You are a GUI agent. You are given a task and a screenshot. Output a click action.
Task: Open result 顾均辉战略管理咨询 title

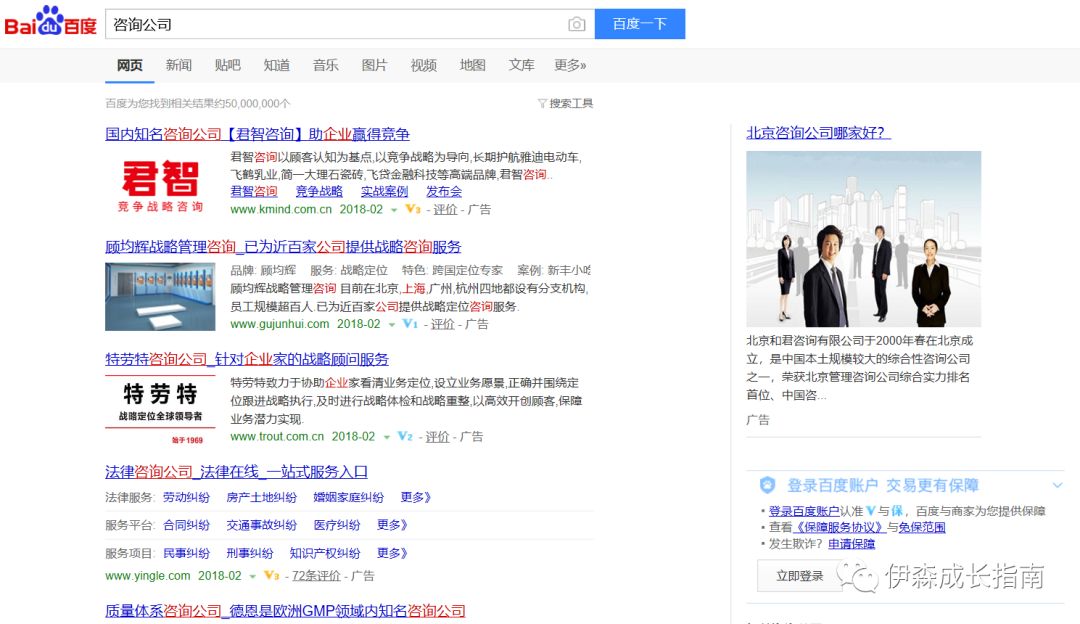[283, 247]
